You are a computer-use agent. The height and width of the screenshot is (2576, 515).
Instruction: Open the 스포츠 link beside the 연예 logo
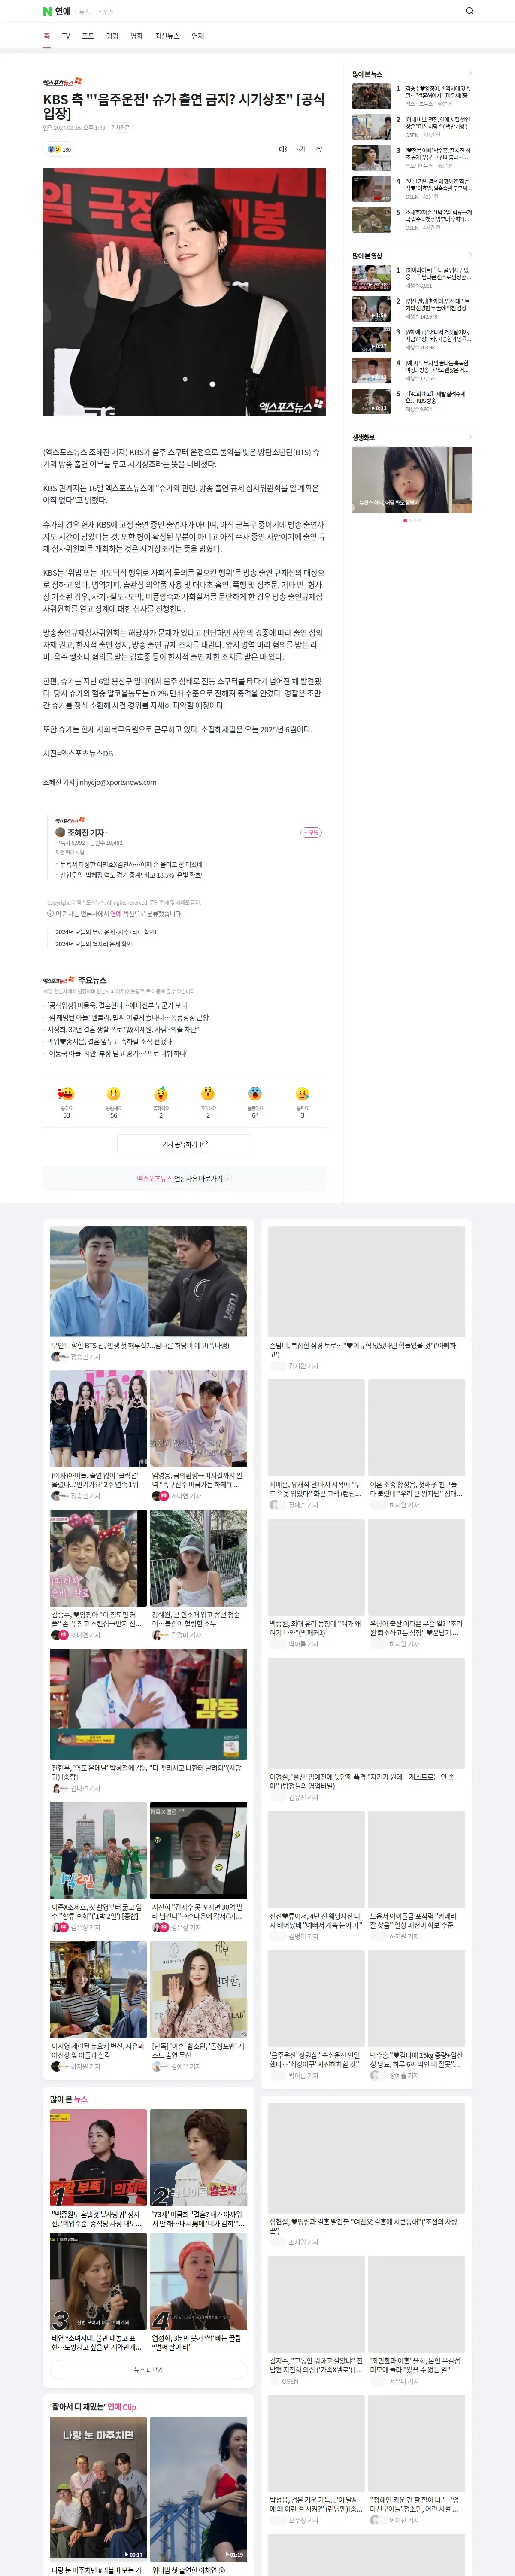105,12
